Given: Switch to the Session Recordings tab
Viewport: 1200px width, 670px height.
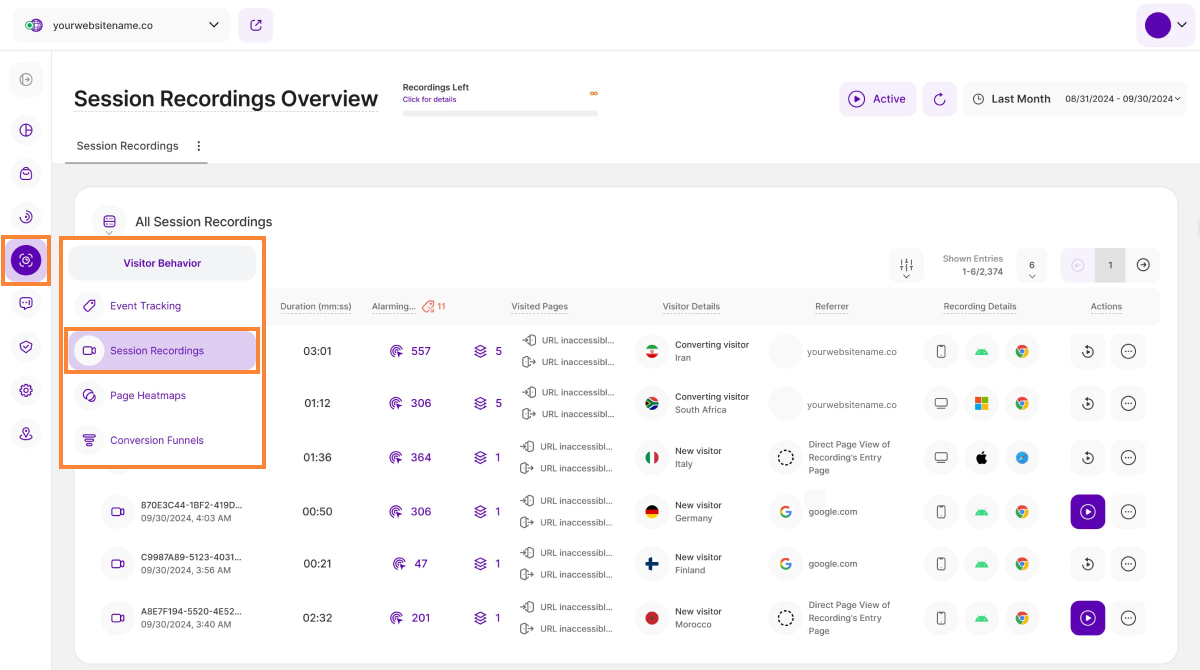Looking at the screenshot, I should pyautogui.click(x=127, y=146).
